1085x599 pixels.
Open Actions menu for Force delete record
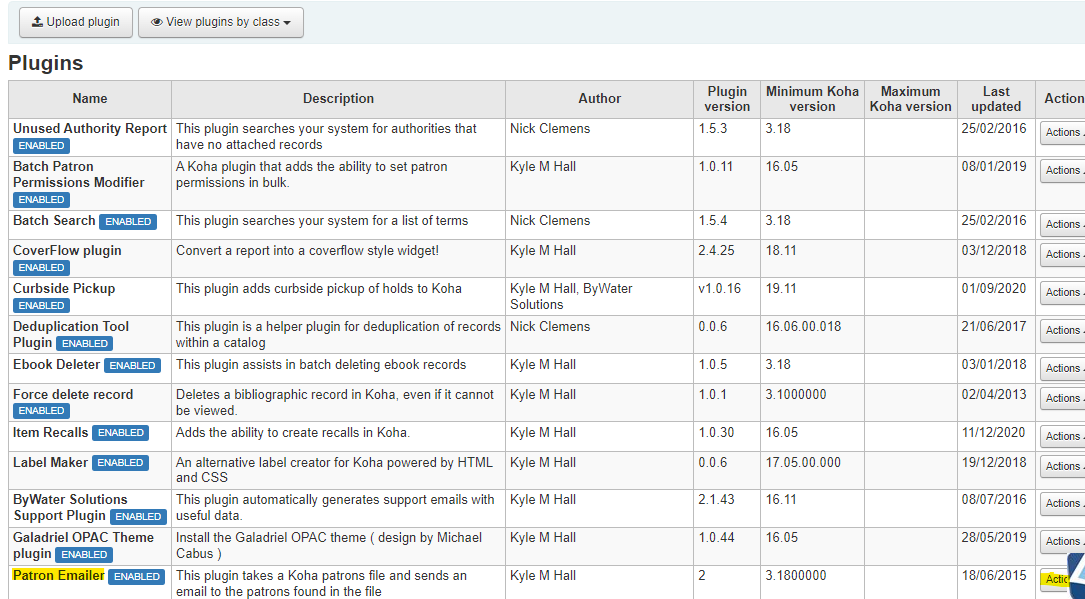(x=1063, y=398)
